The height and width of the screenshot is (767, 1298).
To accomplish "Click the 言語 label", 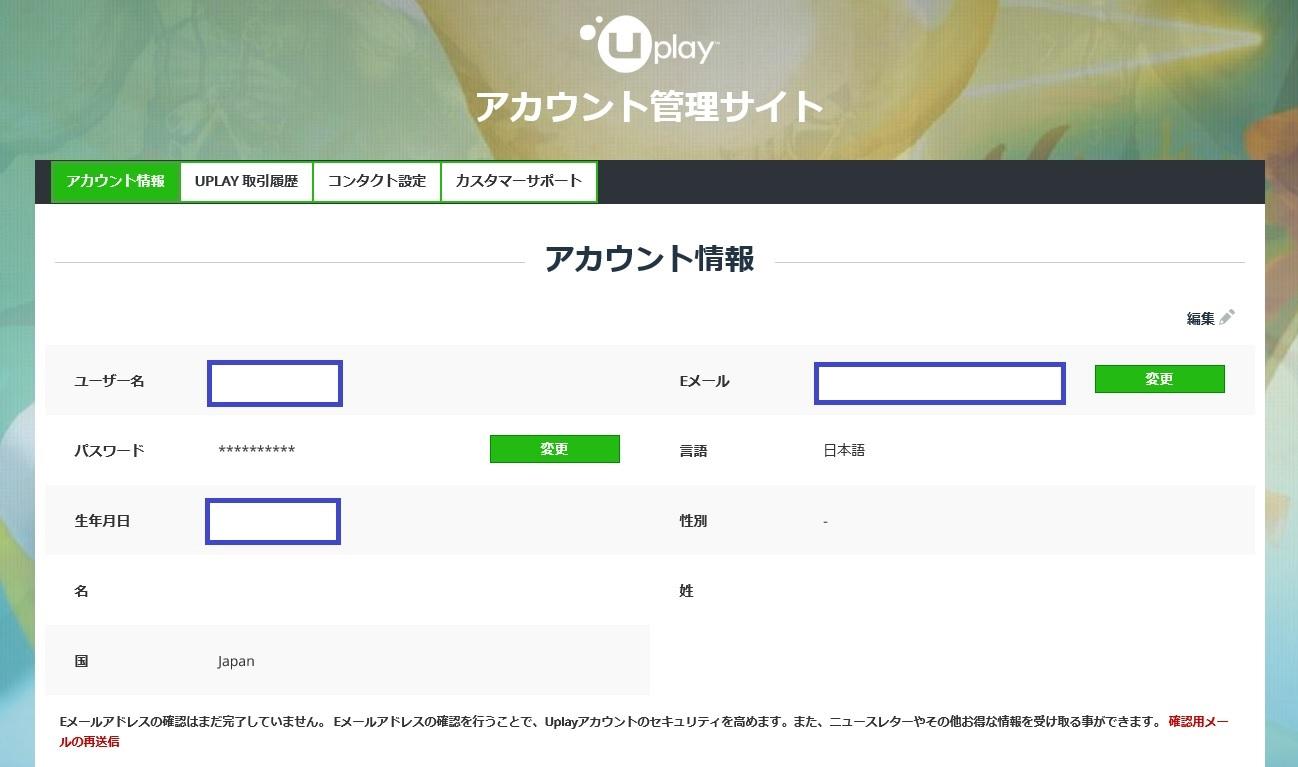I will click(693, 451).
